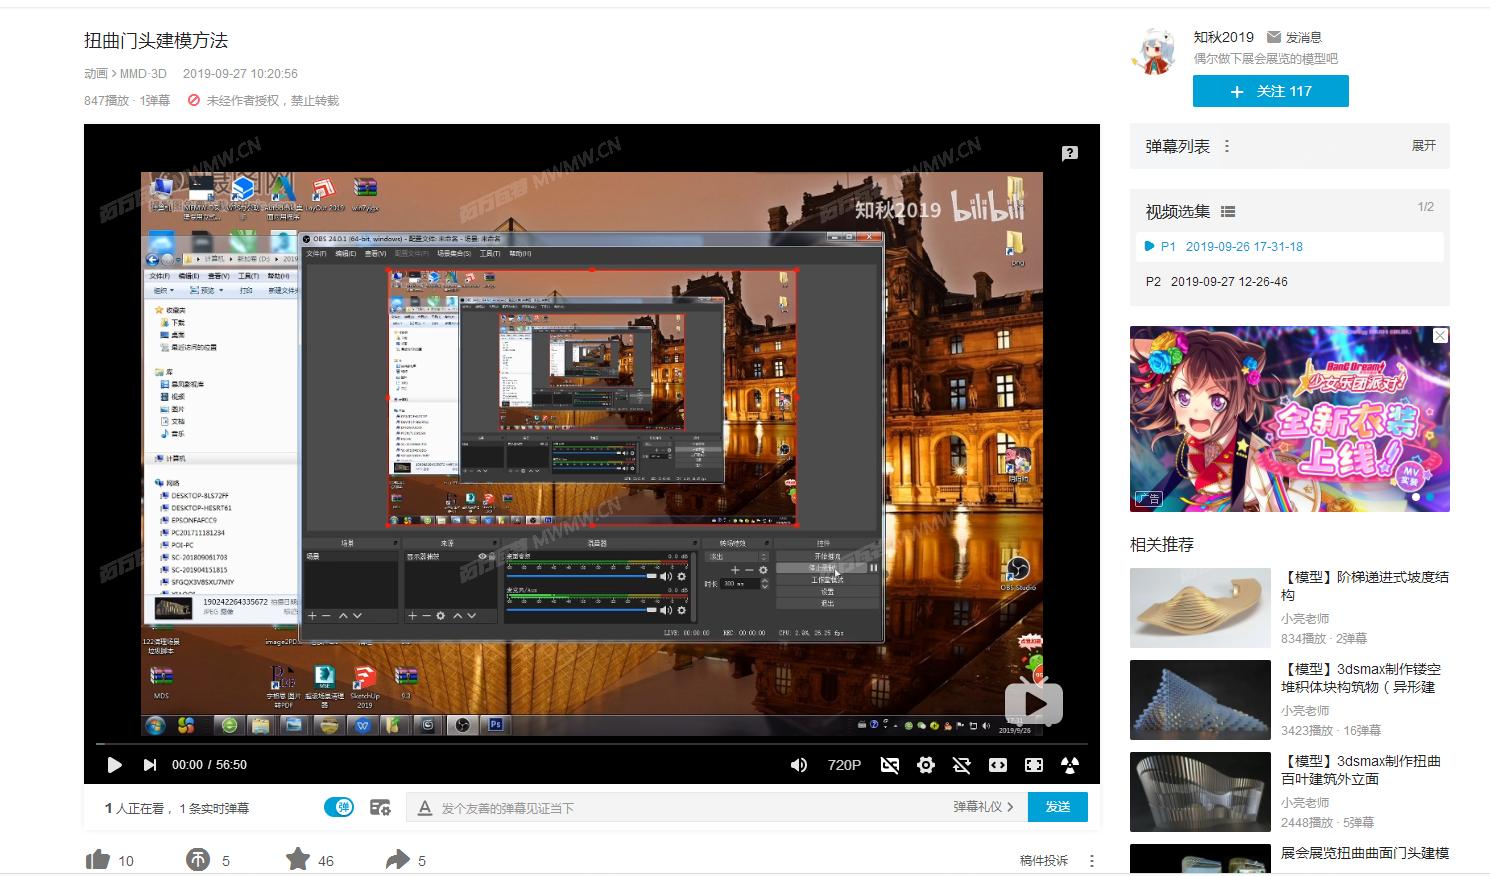Click the fullscreen icon at player's right end
Screen dimensions: 1490x876
pos(1070,765)
